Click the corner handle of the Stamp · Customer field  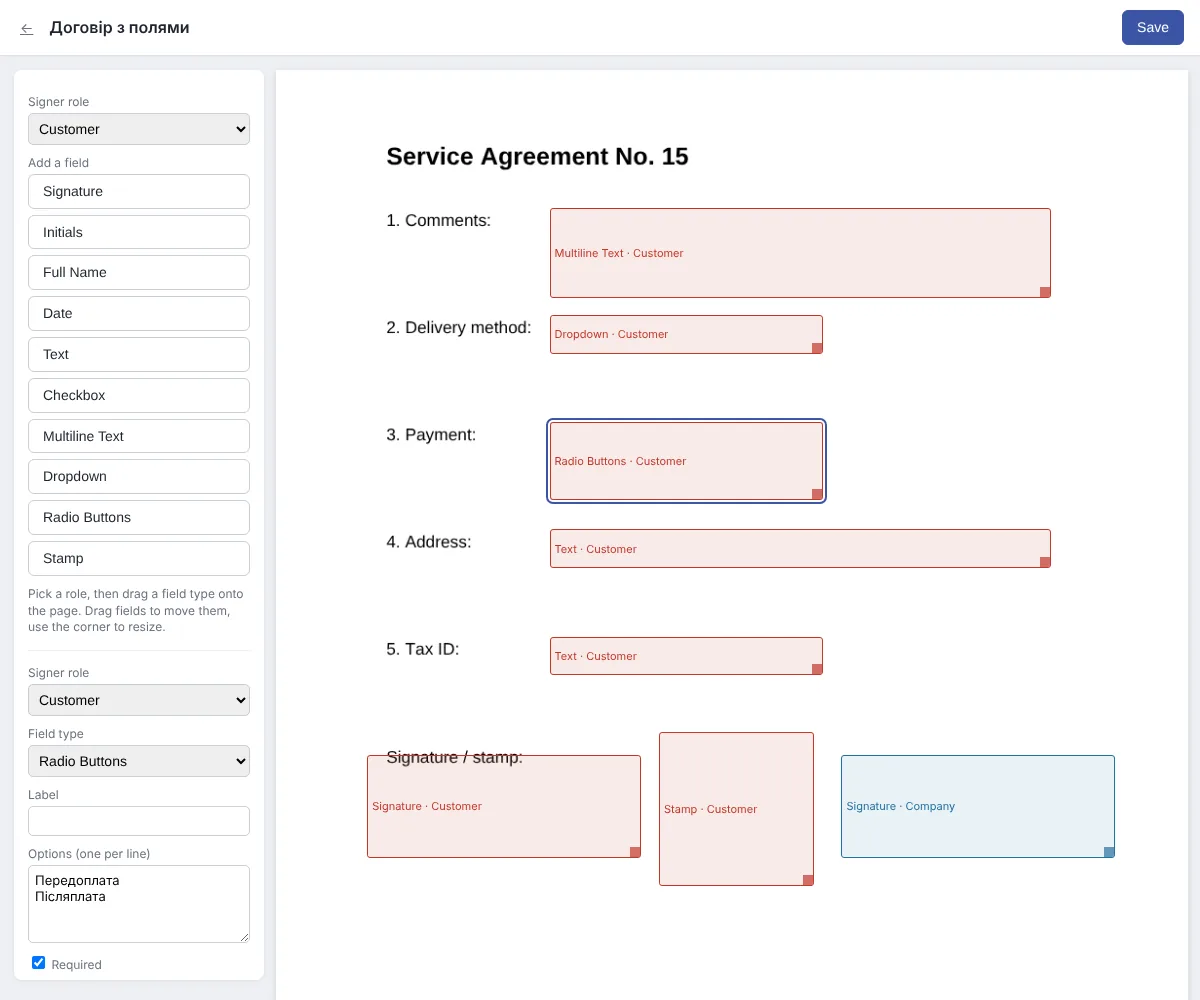pyautogui.click(x=808, y=880)
